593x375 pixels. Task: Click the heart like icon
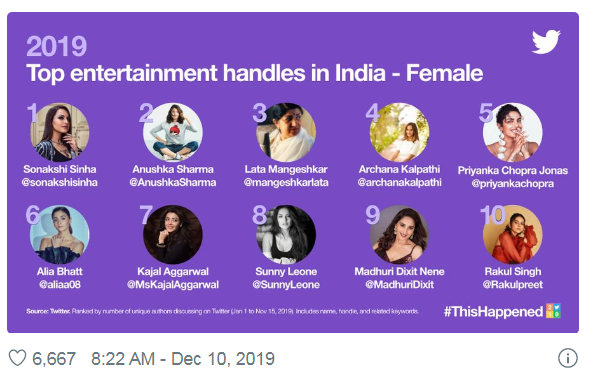tap(17, 358)
